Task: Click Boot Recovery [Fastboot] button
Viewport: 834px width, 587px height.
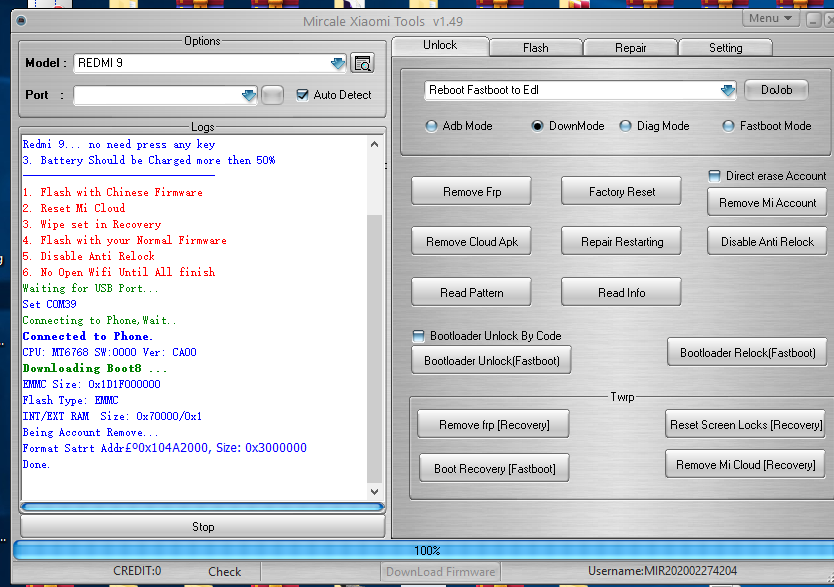Action: pos(494,468)
